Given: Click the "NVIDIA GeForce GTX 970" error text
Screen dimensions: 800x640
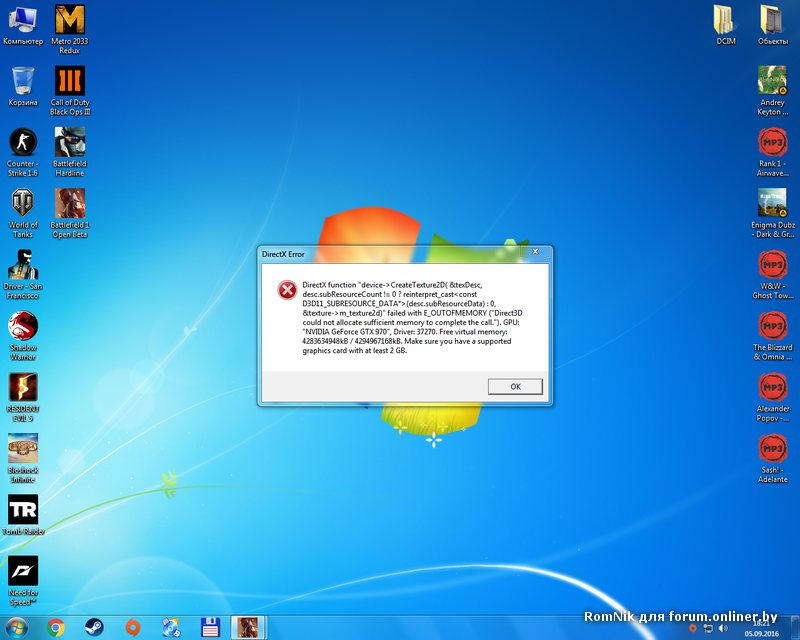Looking at the screenshot, I should pos(345,332).
